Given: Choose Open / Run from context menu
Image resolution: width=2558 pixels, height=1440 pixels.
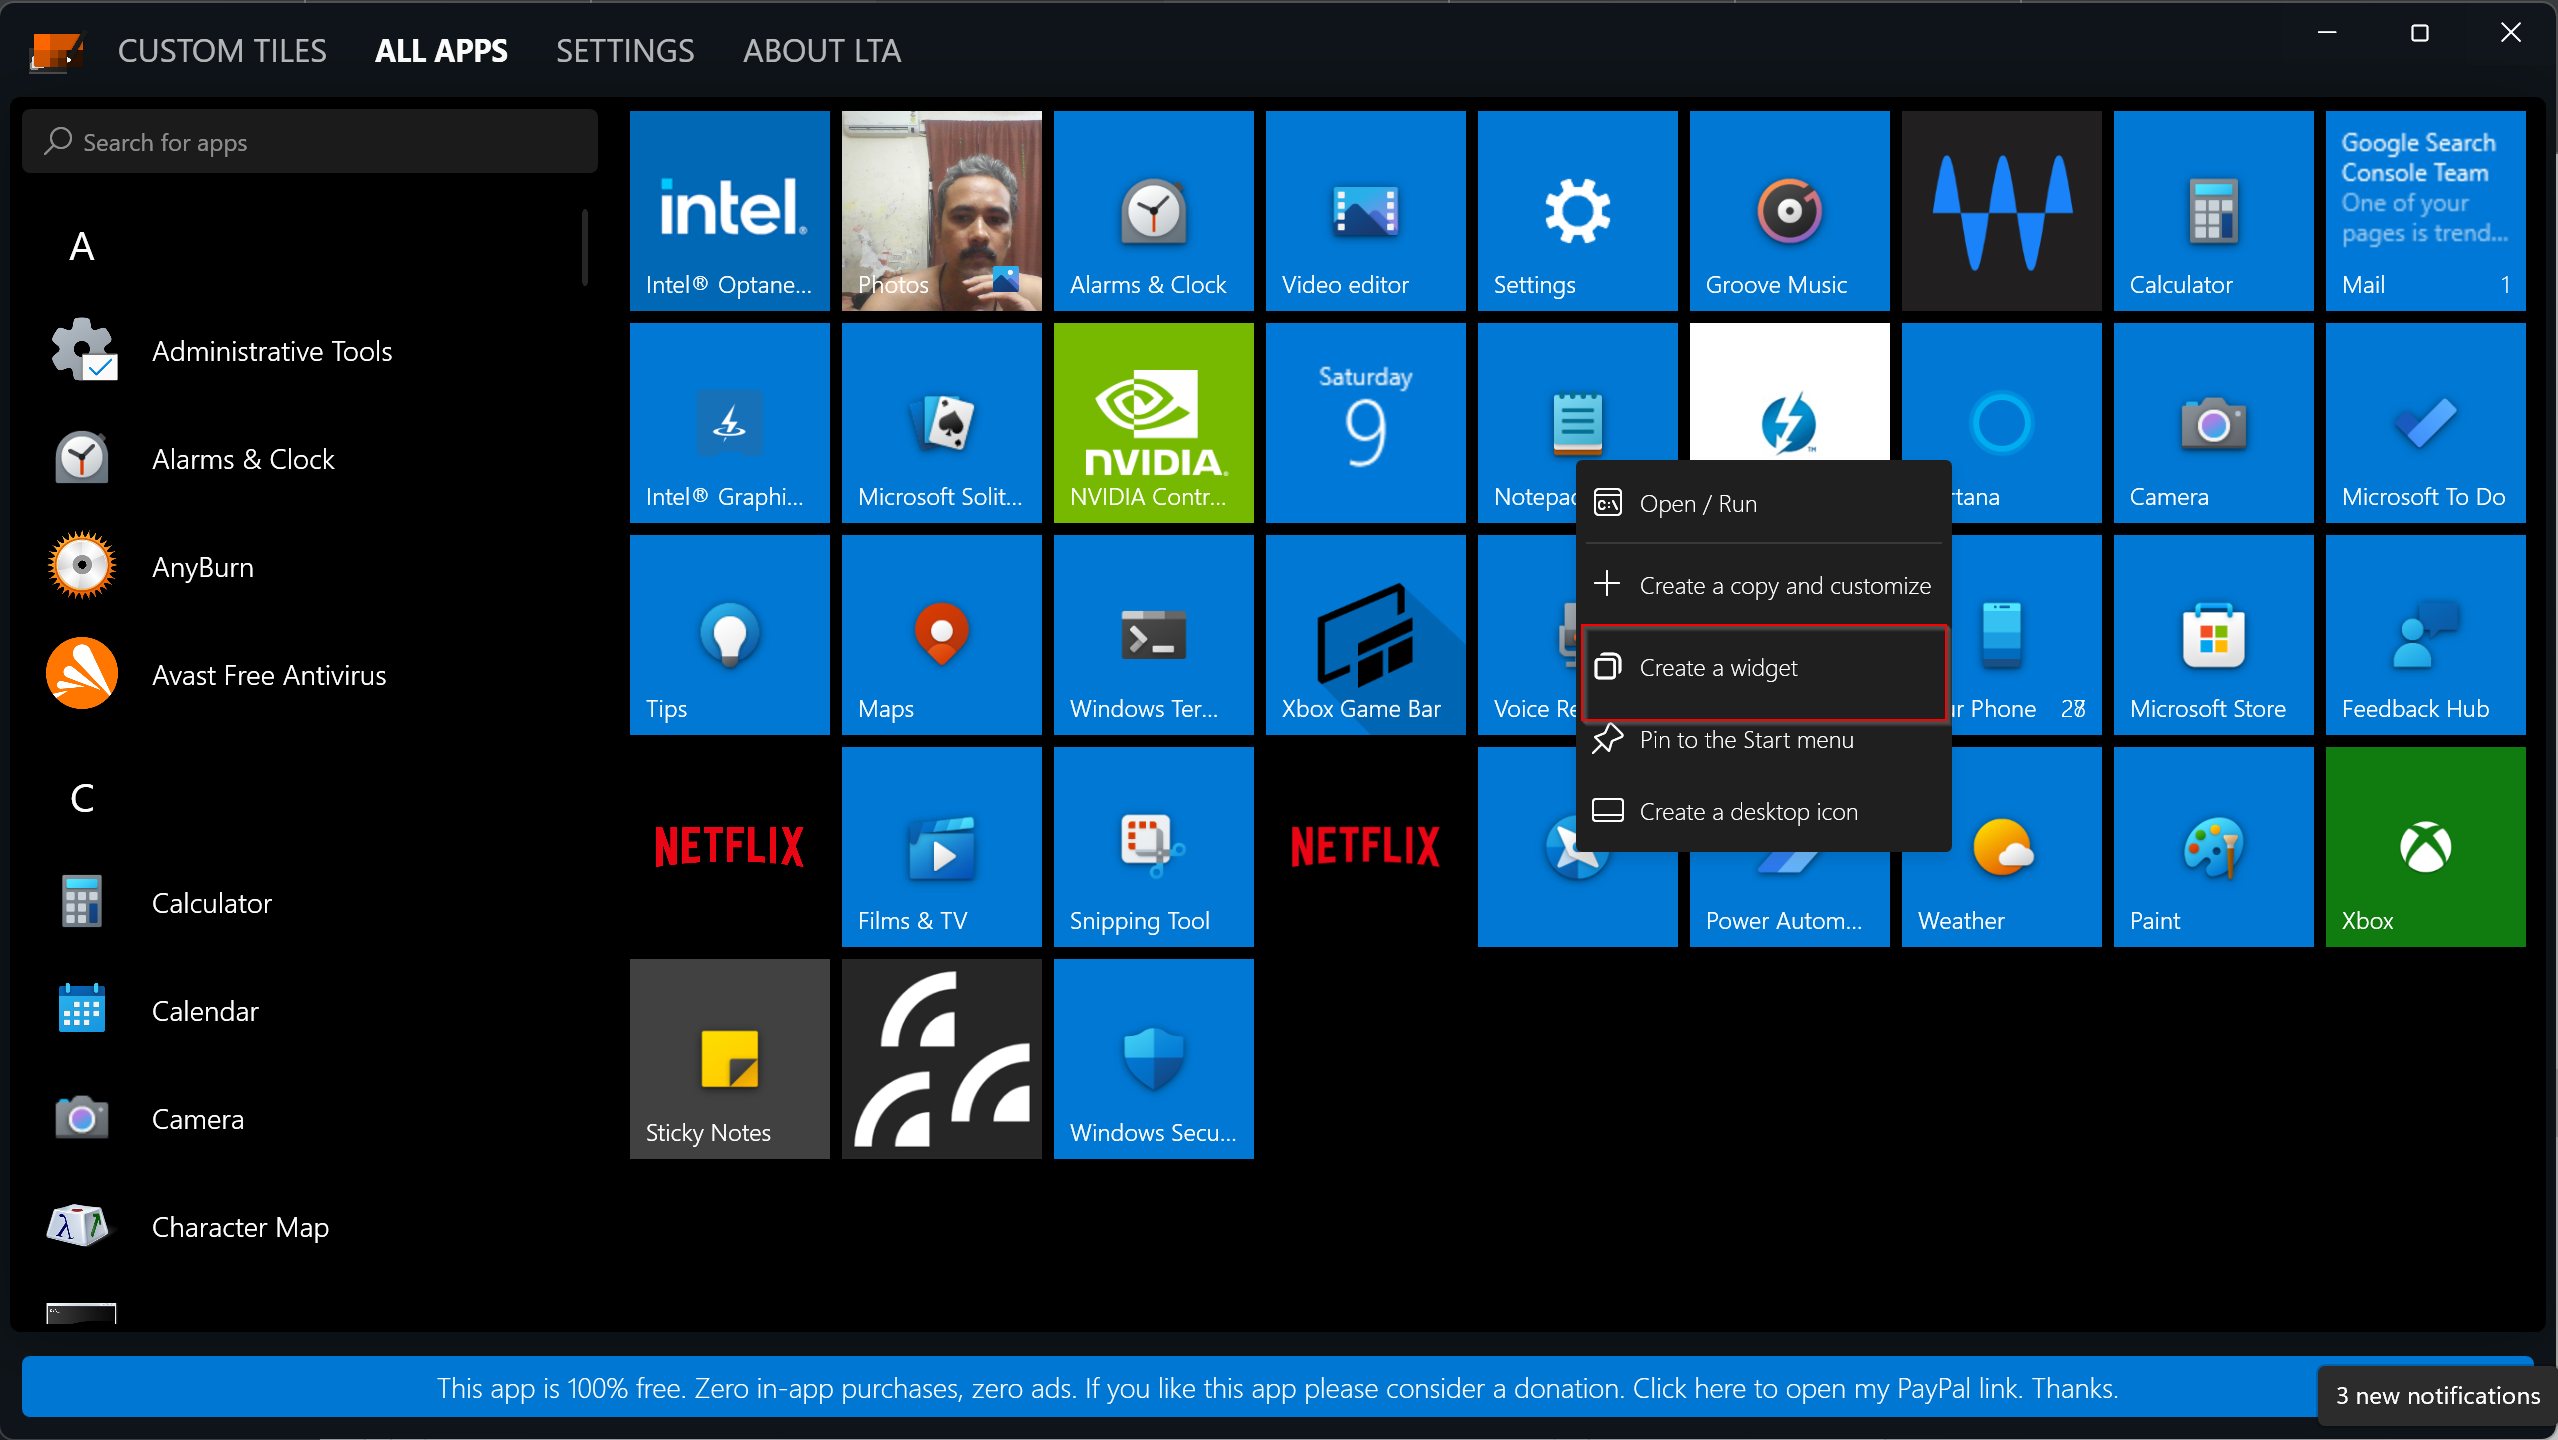Looking at the screenshot, I should [1764, 503].
